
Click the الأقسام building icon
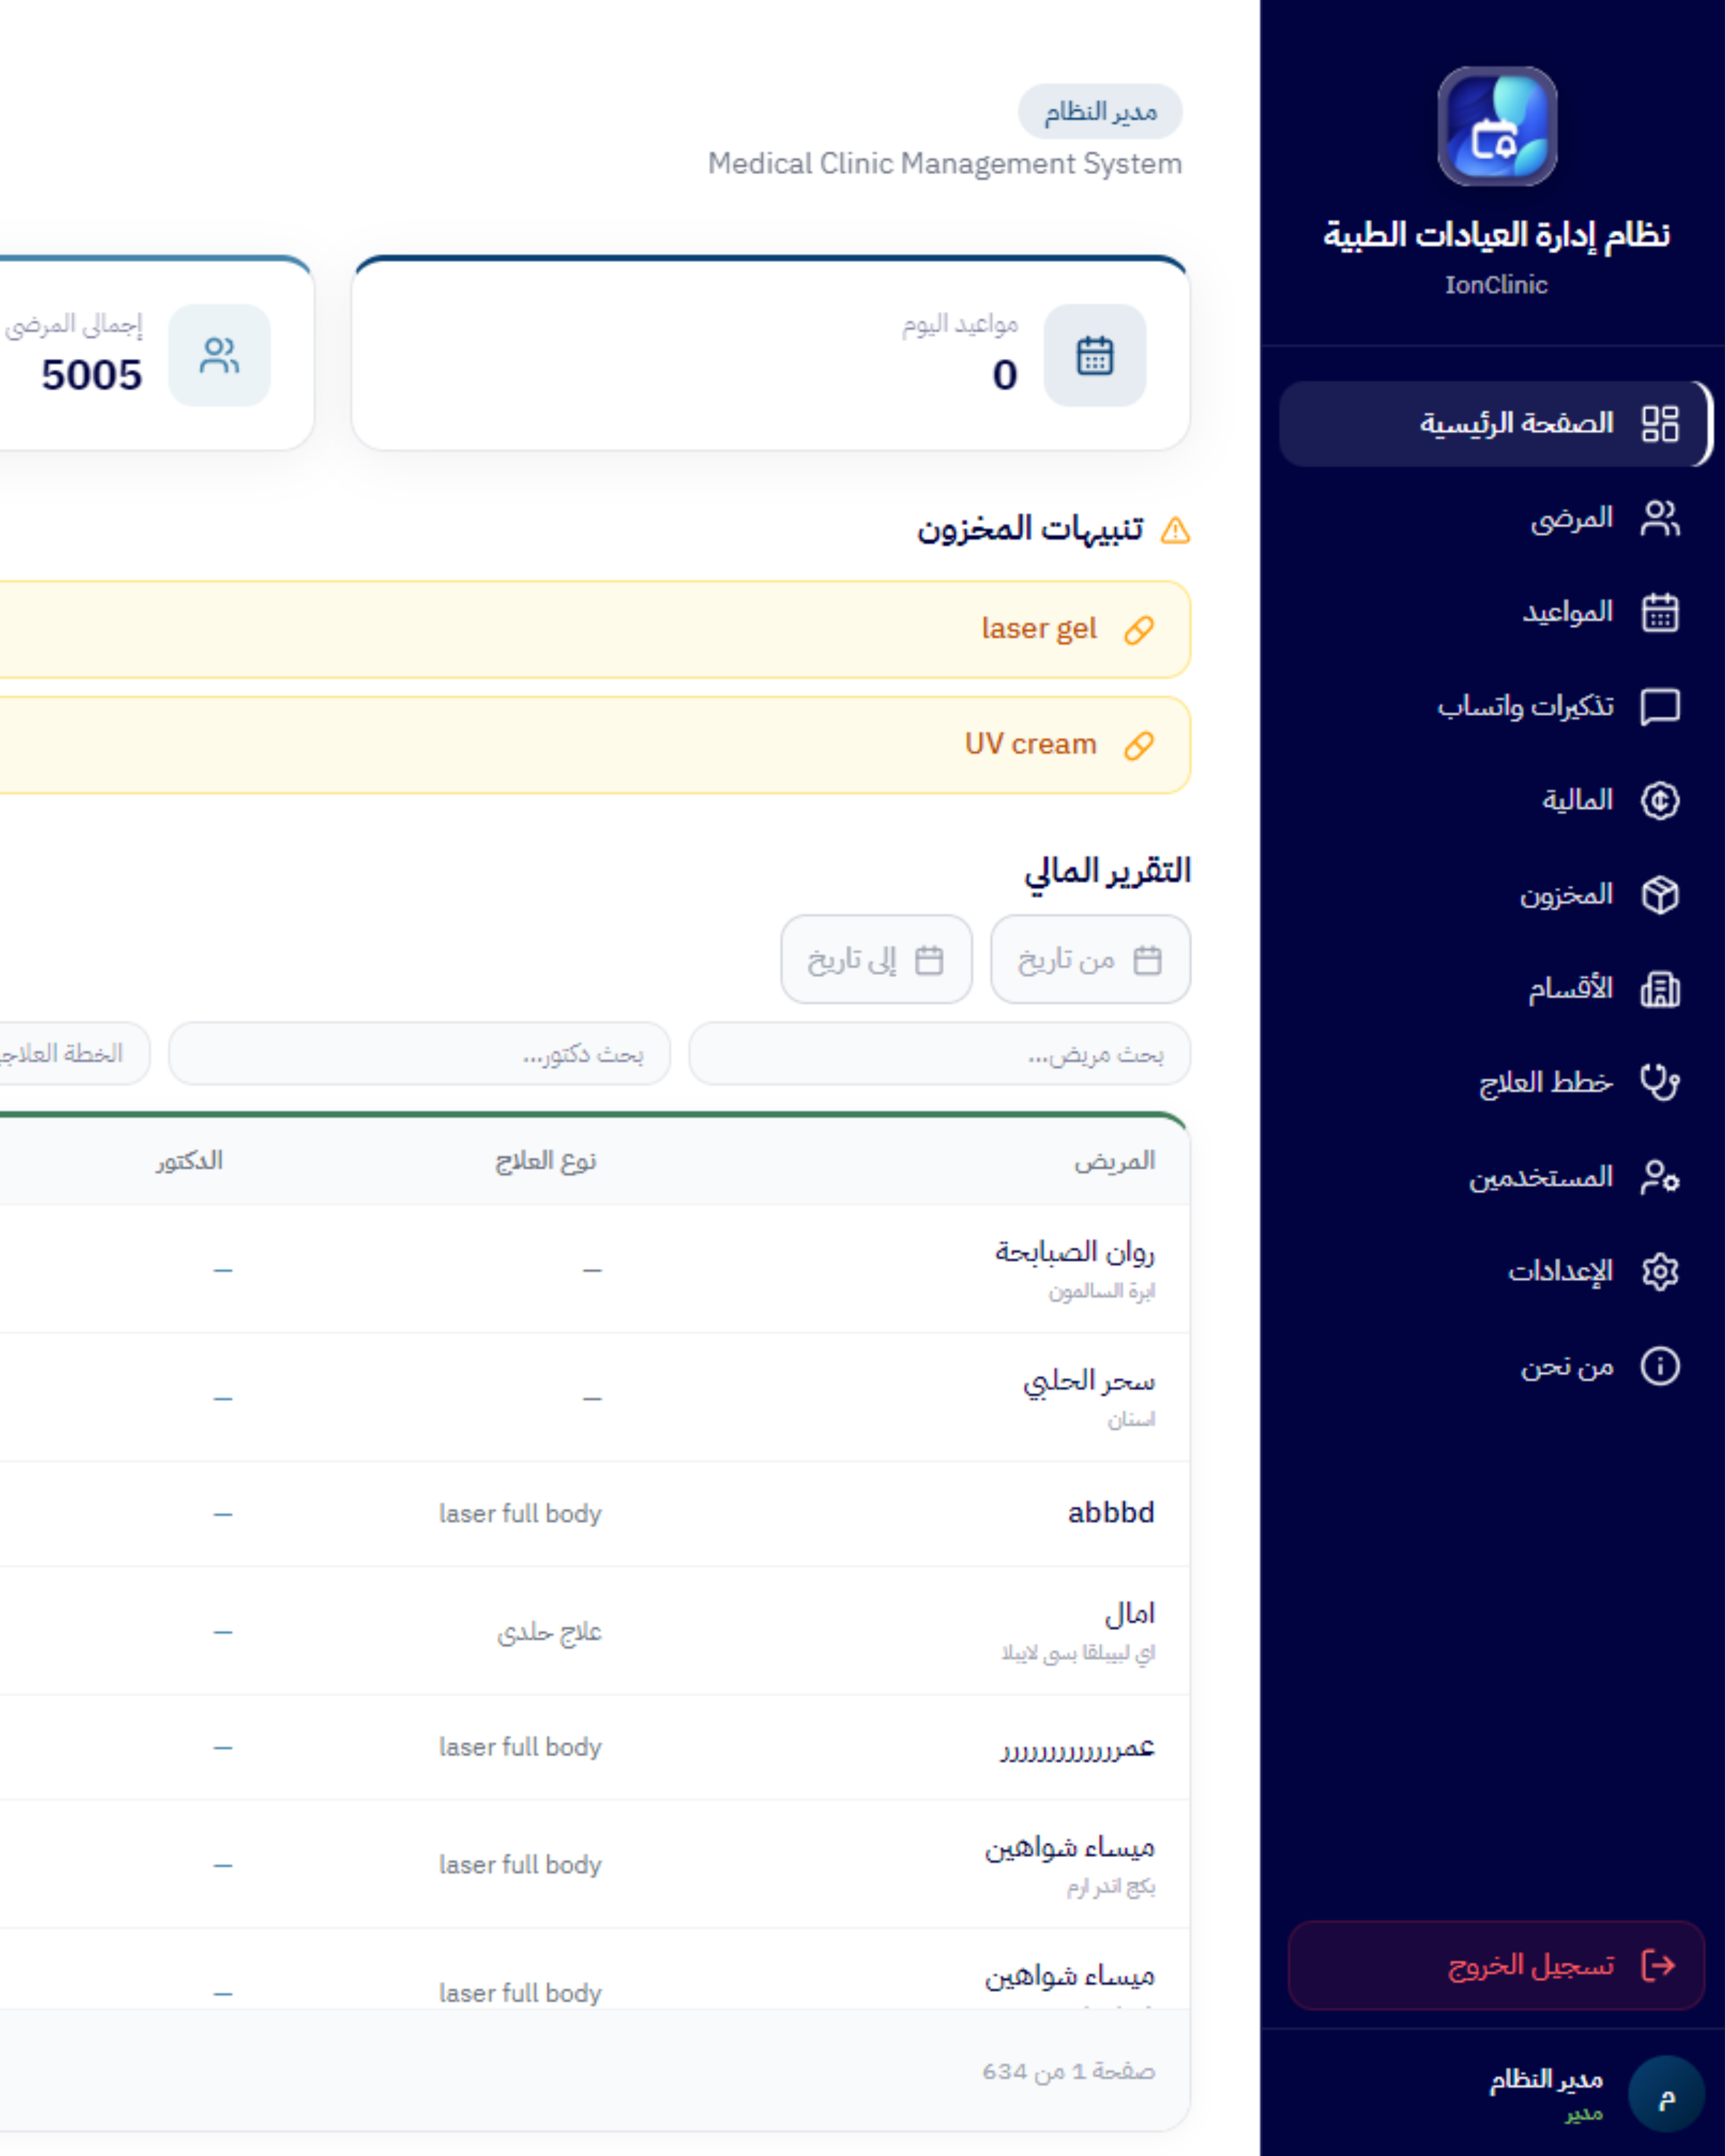tap(1660, 989)
